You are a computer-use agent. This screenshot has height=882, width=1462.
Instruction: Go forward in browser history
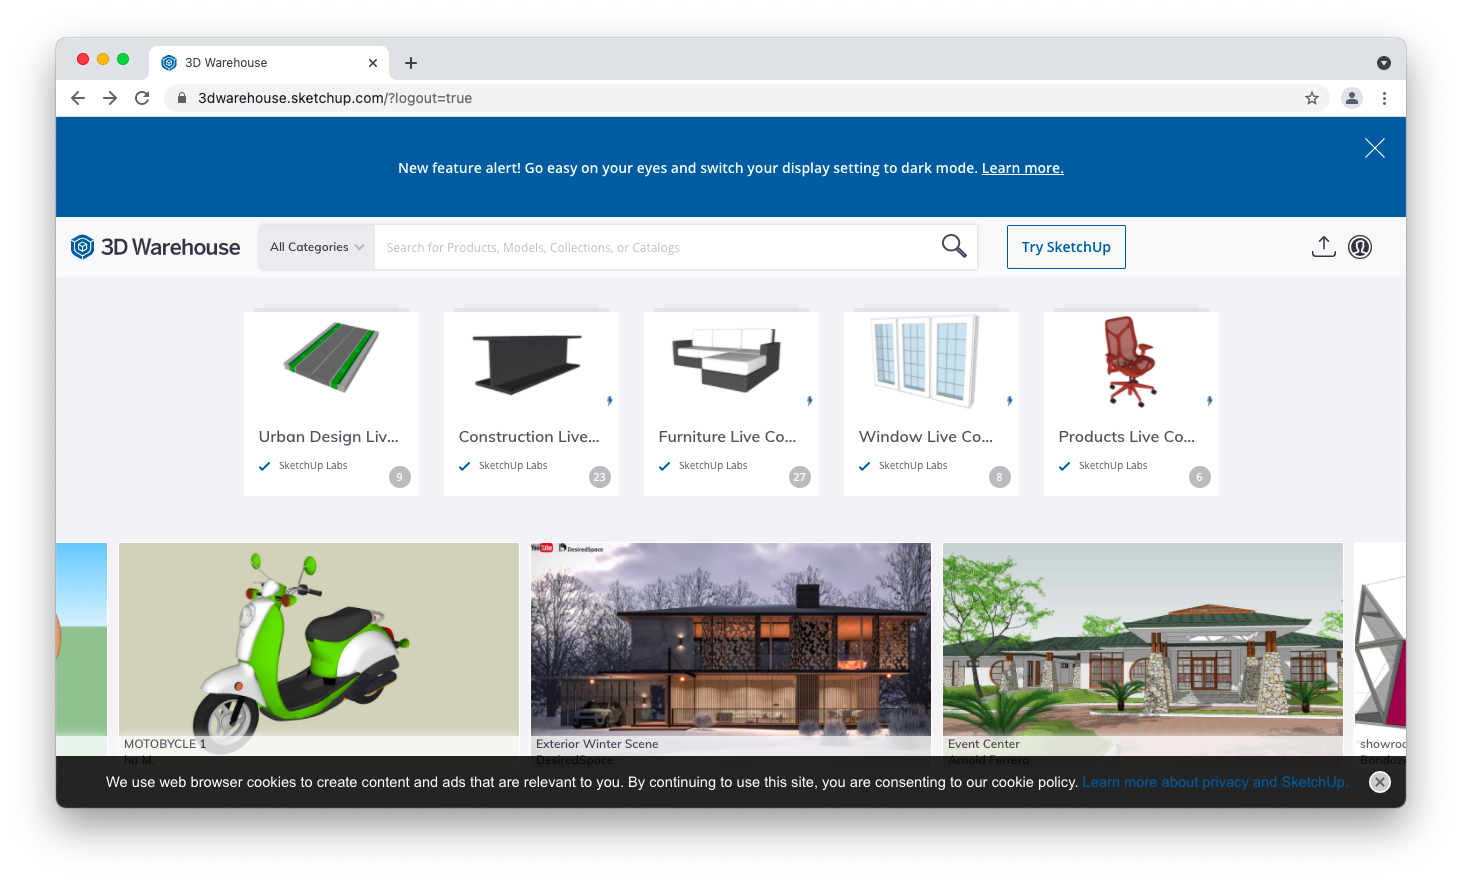(110, 98)
